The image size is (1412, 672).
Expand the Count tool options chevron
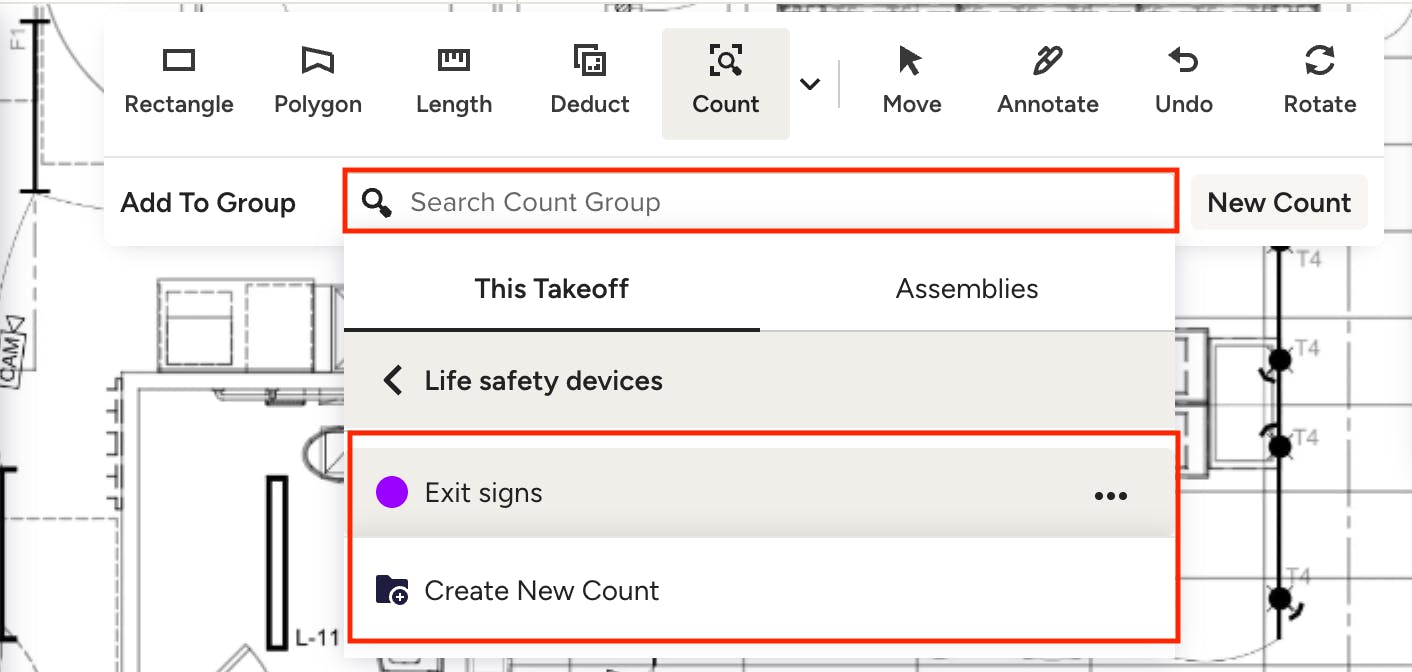pos(810,84)
